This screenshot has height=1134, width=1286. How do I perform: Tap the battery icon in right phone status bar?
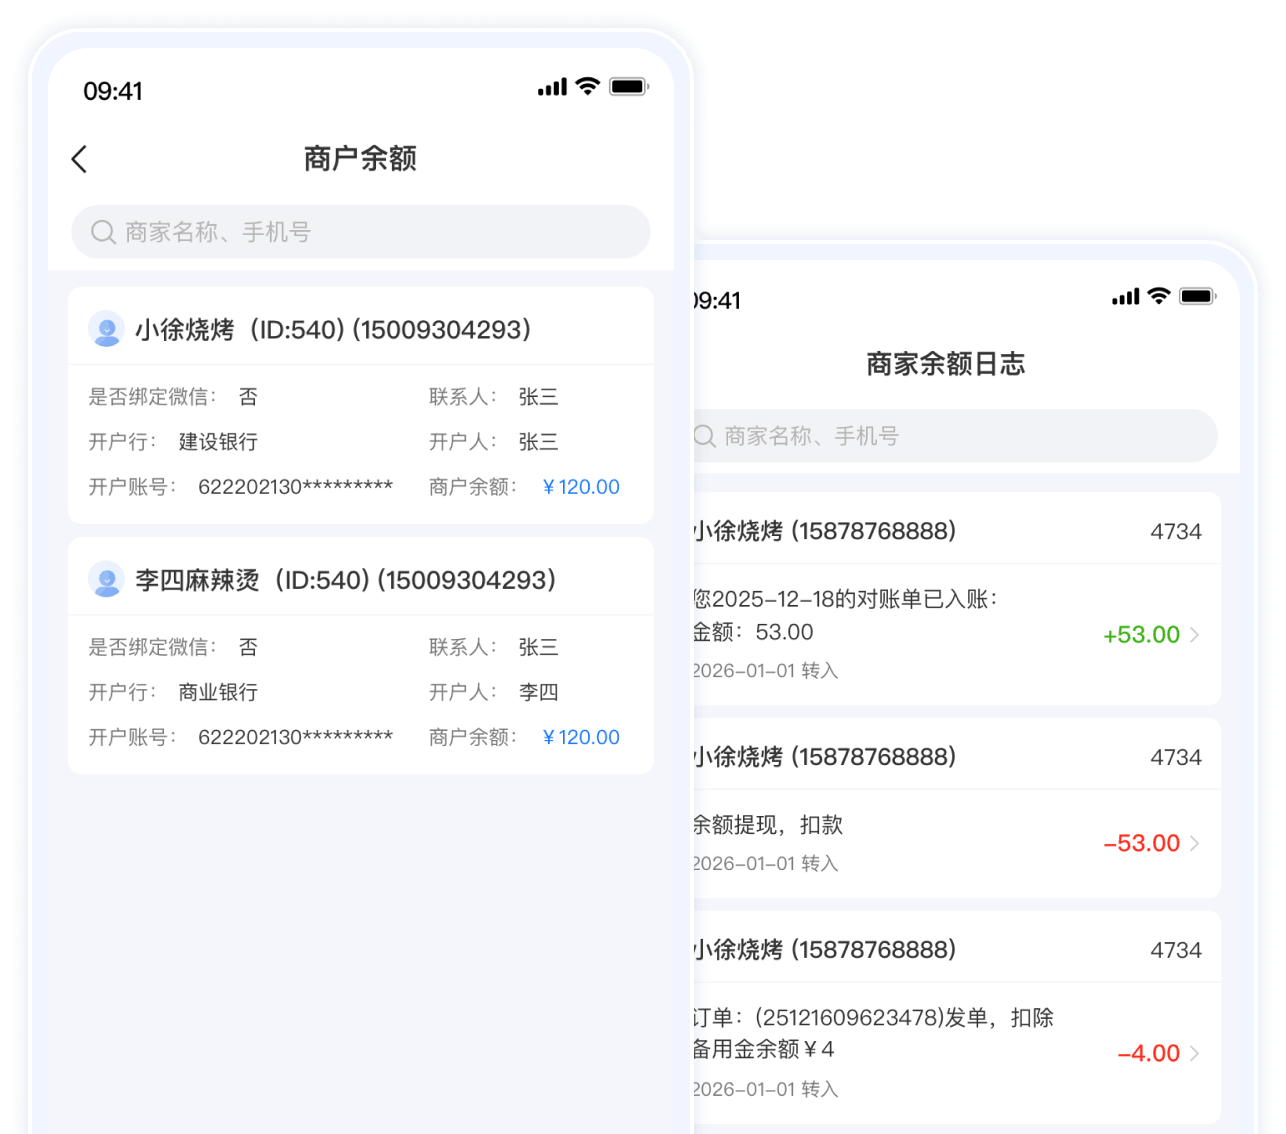point(1197,296)
